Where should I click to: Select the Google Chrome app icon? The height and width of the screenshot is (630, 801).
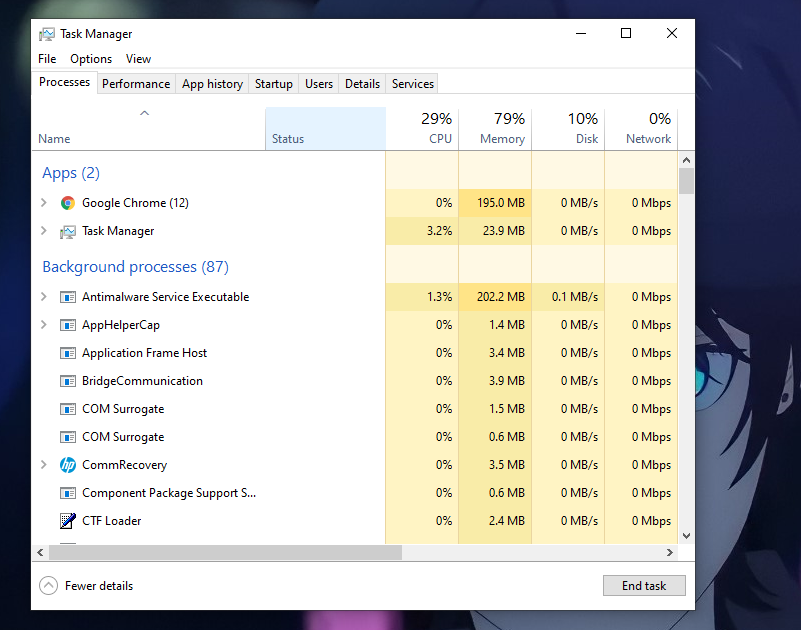[67, 203]
